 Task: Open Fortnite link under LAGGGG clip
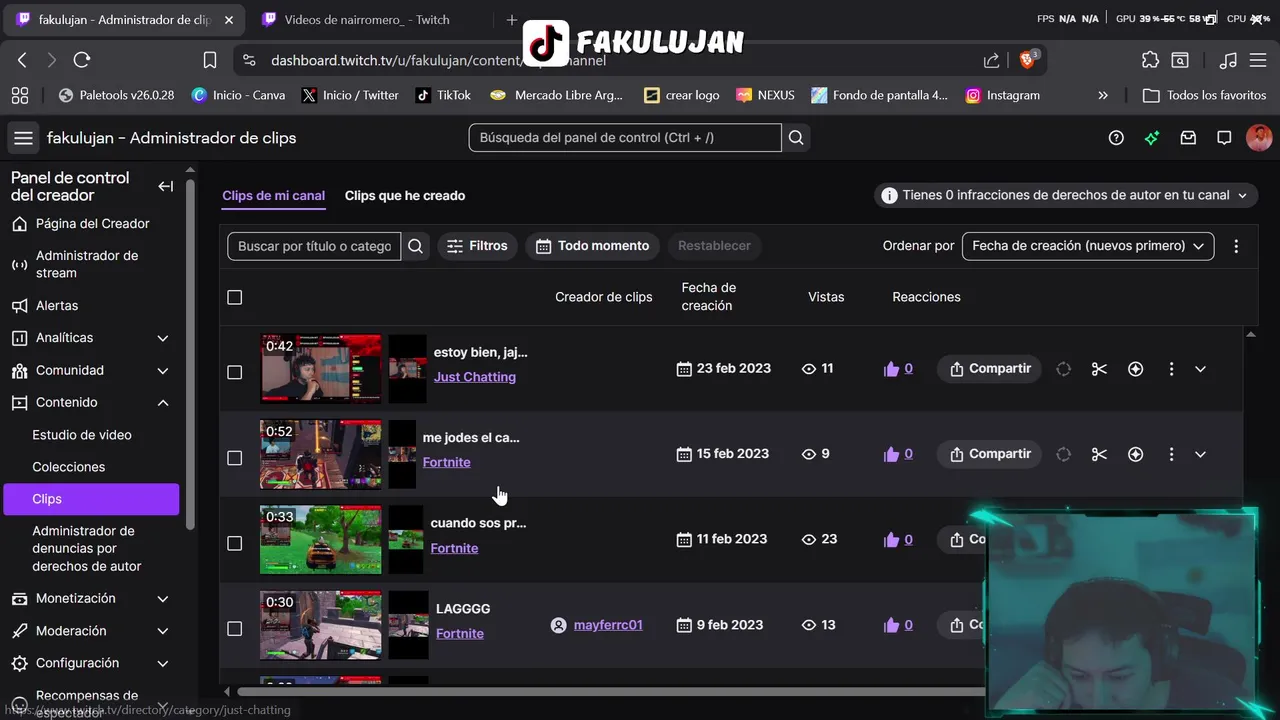pyautogui.click(x=460, y=634)
